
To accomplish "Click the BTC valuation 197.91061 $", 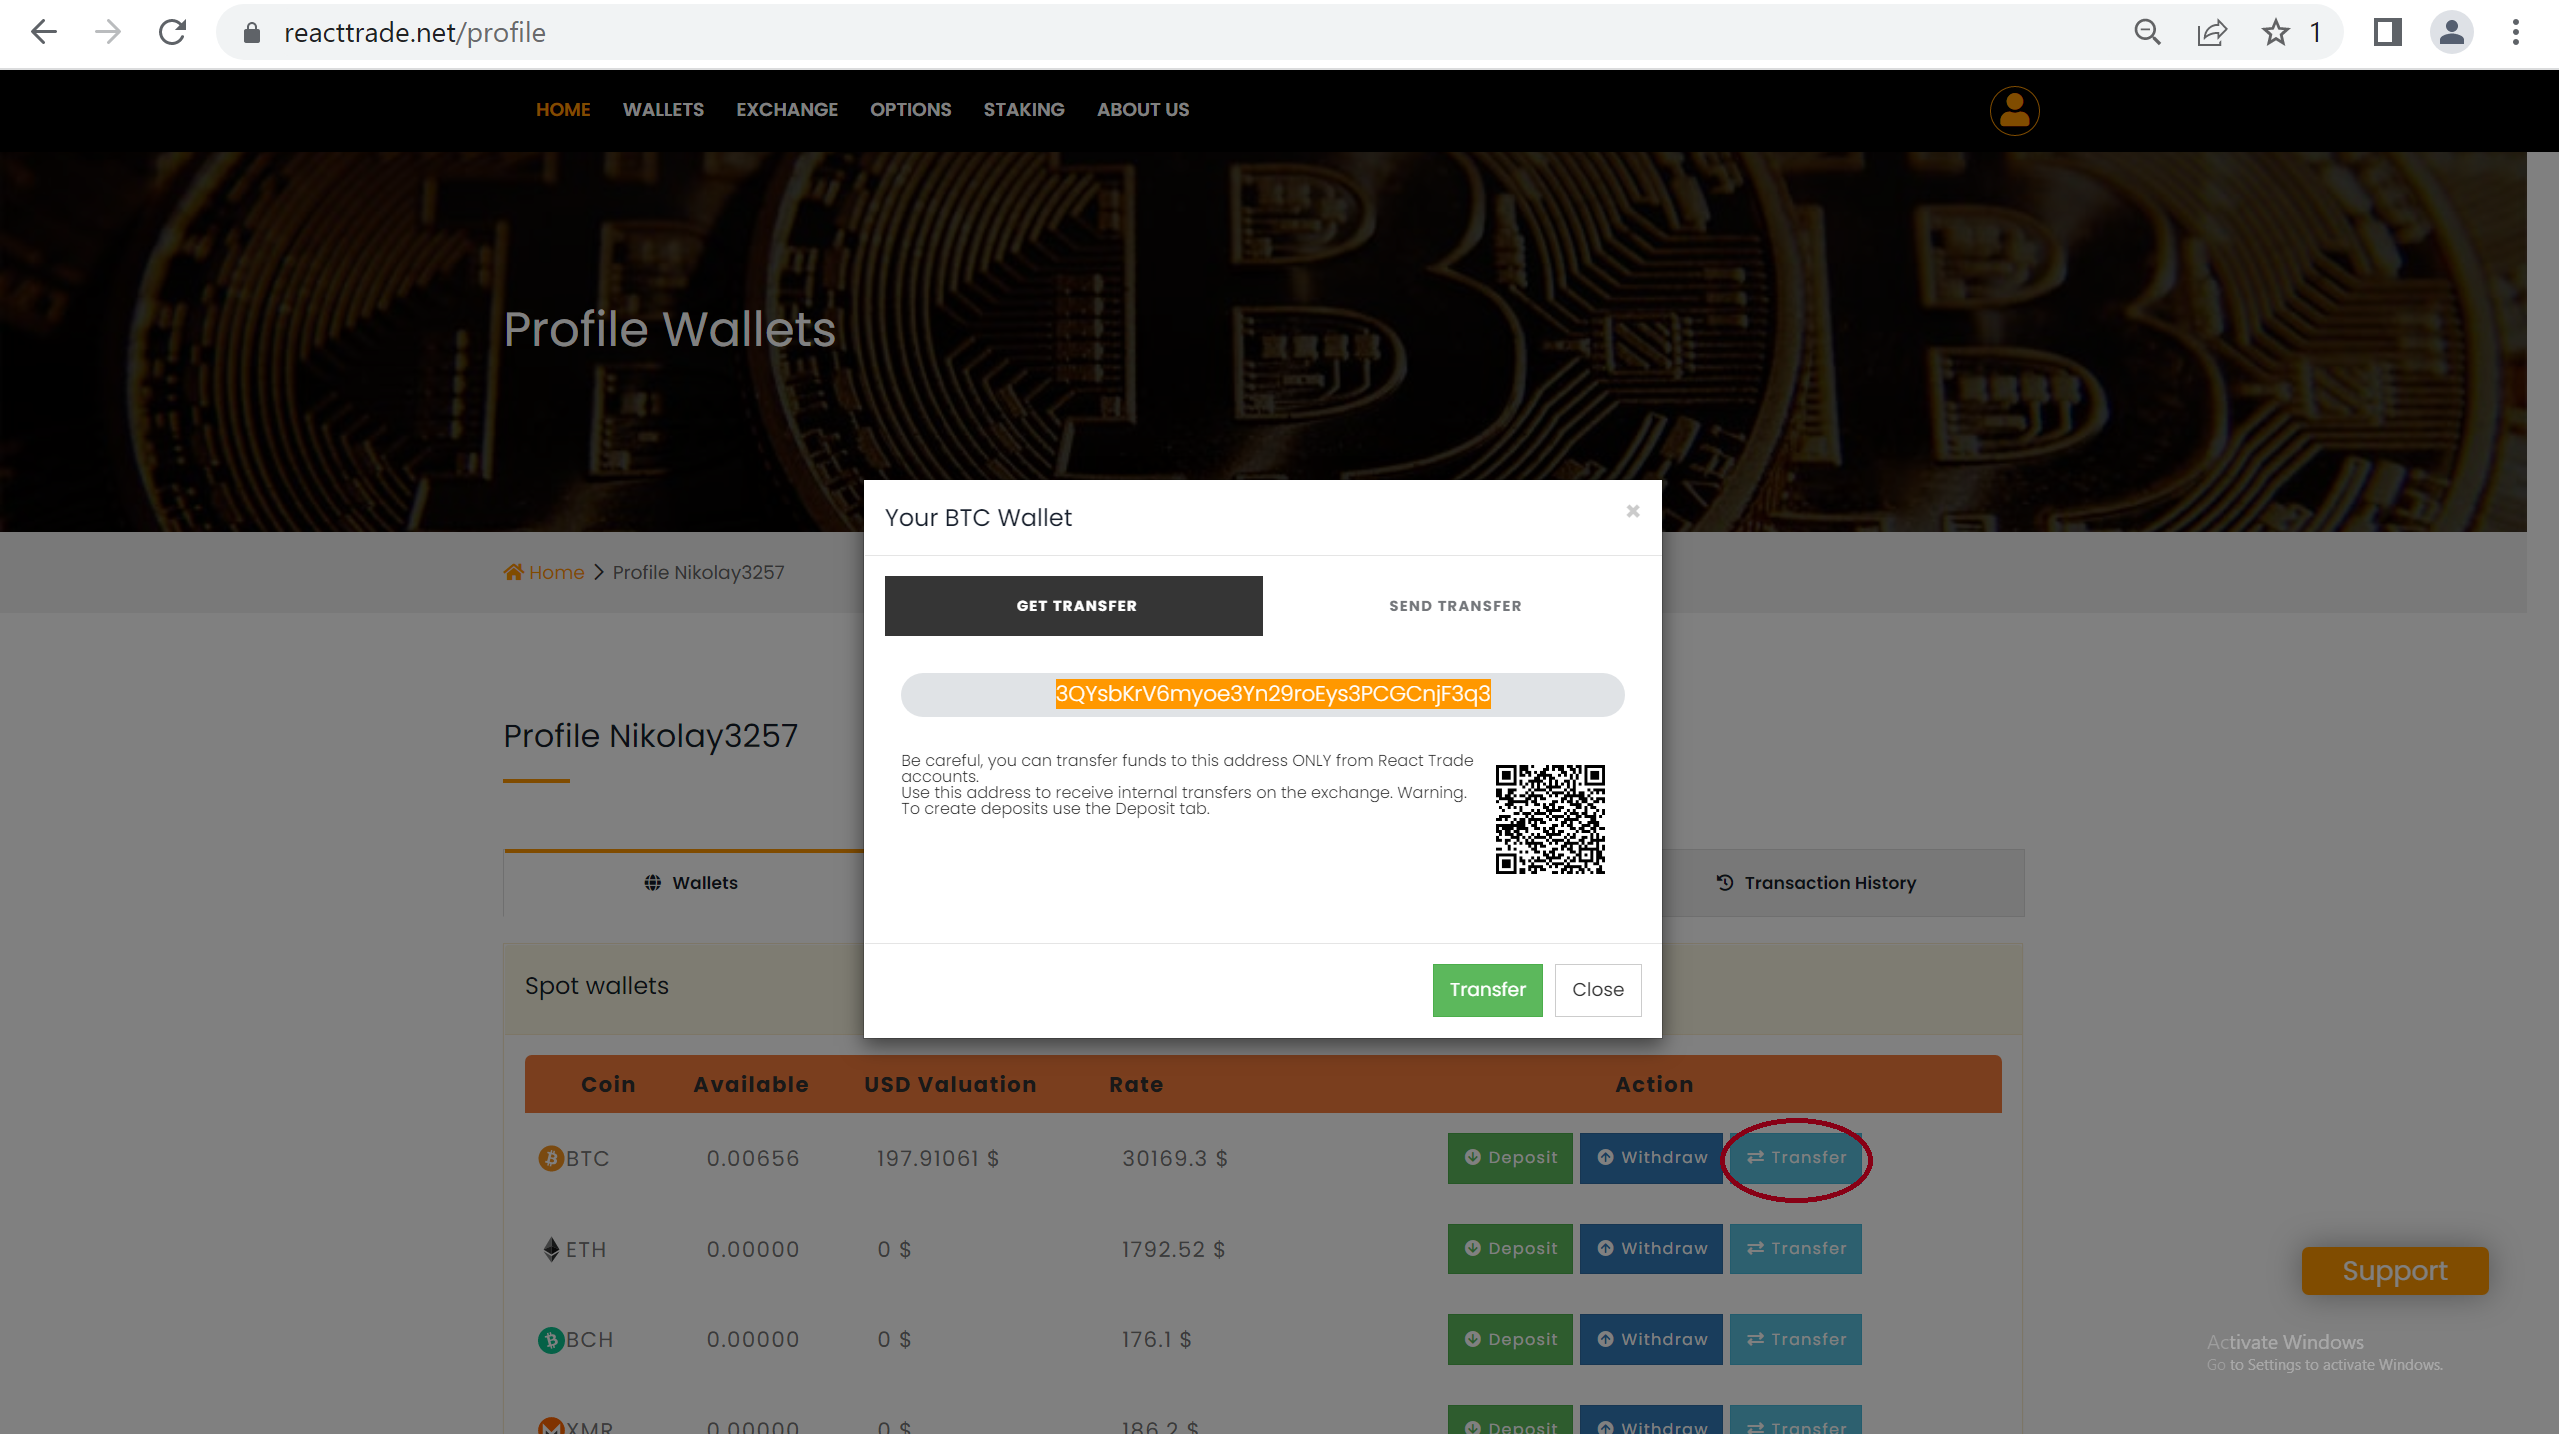I will tap(938, 1159).
